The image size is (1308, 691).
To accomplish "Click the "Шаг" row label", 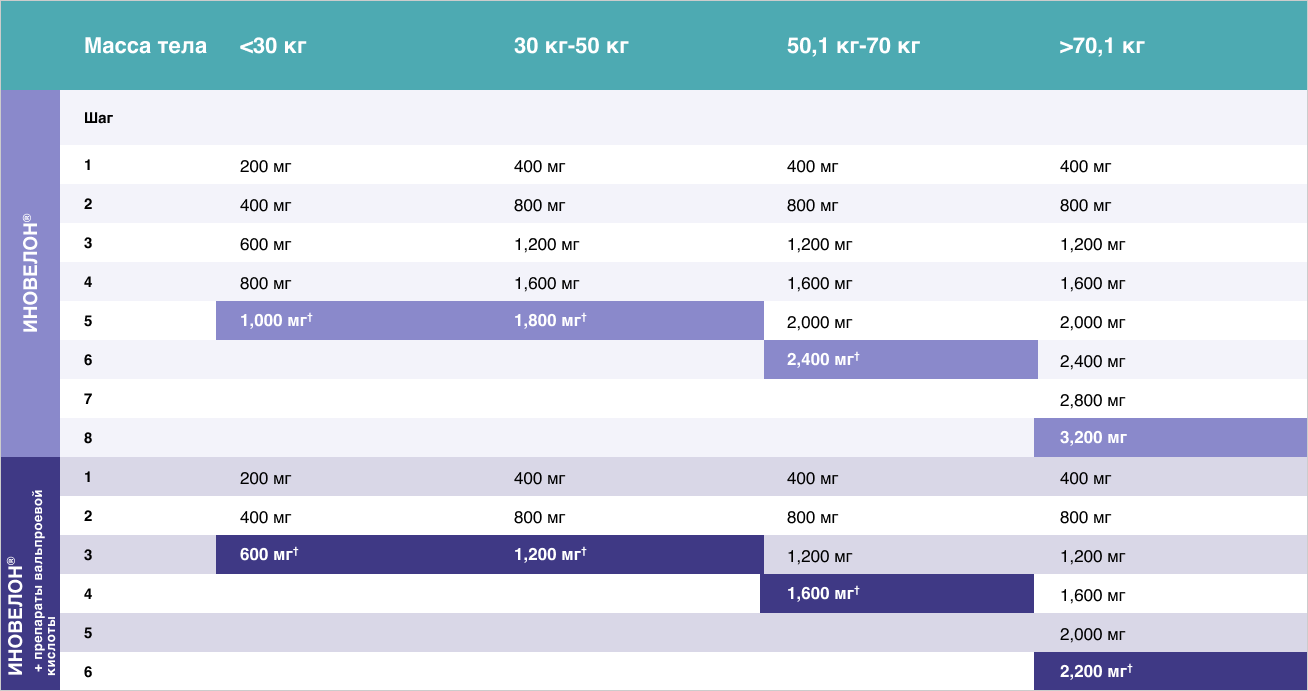I will click(99, 118).
